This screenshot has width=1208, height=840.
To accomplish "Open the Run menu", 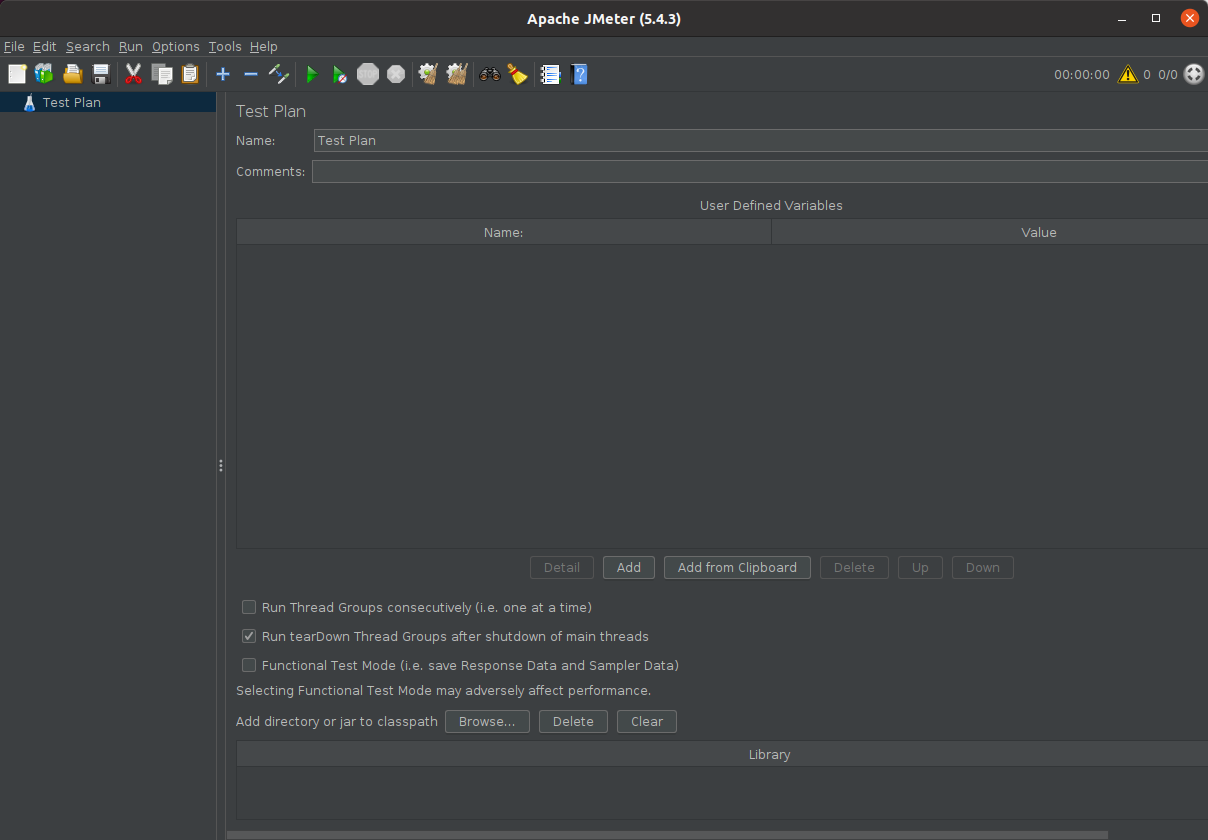I will point(131,46).
